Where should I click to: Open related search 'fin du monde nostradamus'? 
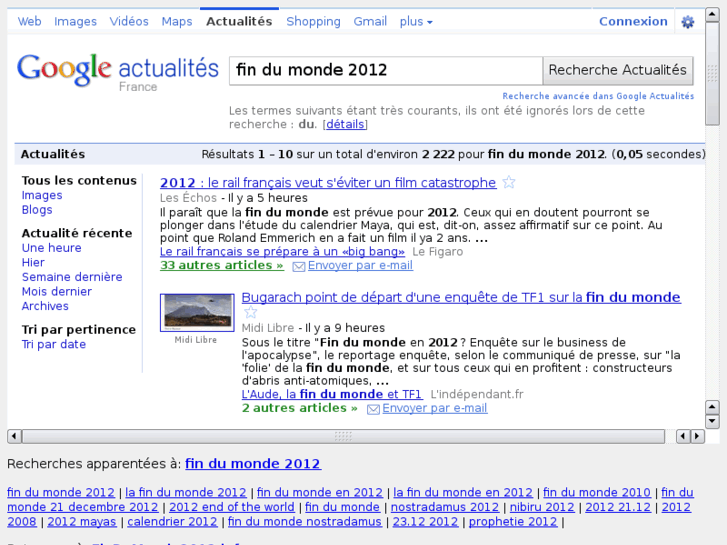pos(305,522)
